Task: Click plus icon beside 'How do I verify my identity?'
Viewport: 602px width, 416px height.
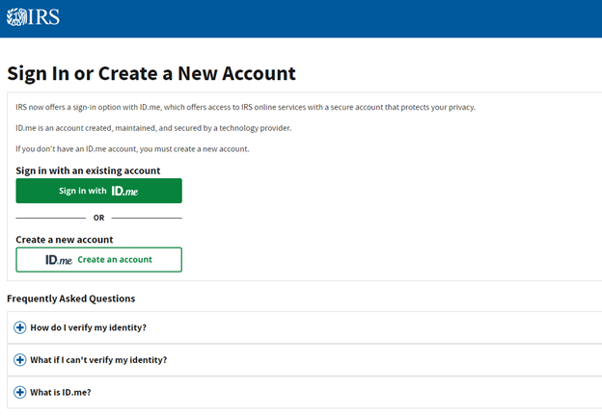Action: [x=20, y=327]
